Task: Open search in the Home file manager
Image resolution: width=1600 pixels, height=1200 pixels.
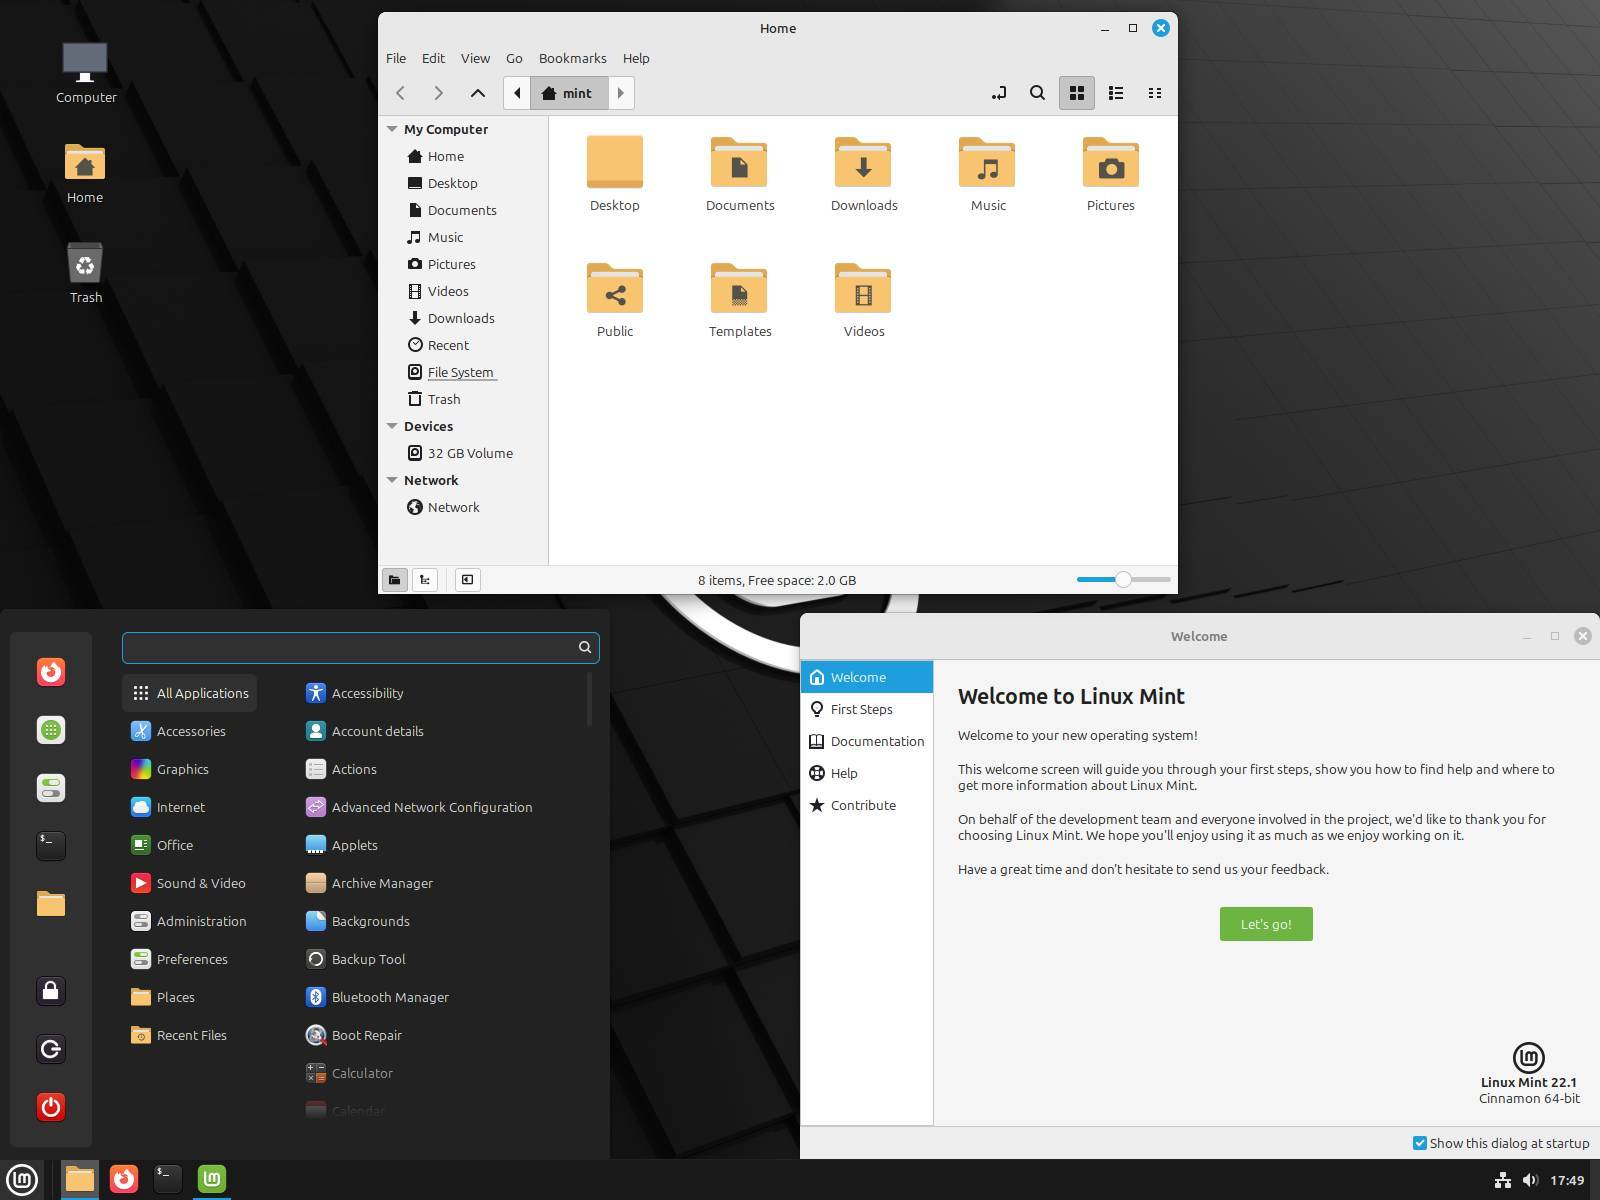Action: (1037, 93)
